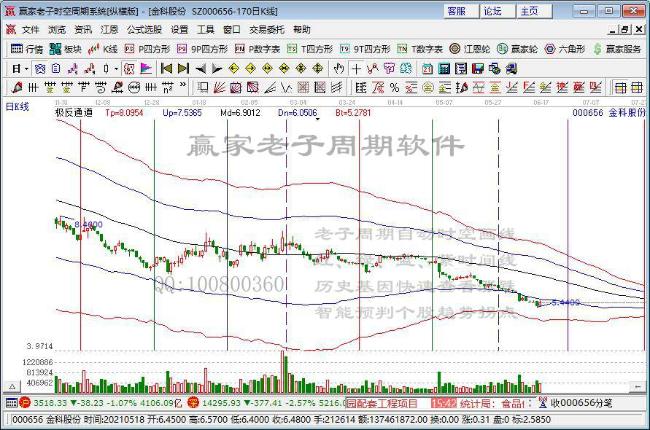This screenshot has width=650, height=430.
Task: Click the n² cycle lines tool
Action: click(x=167, y=87)
